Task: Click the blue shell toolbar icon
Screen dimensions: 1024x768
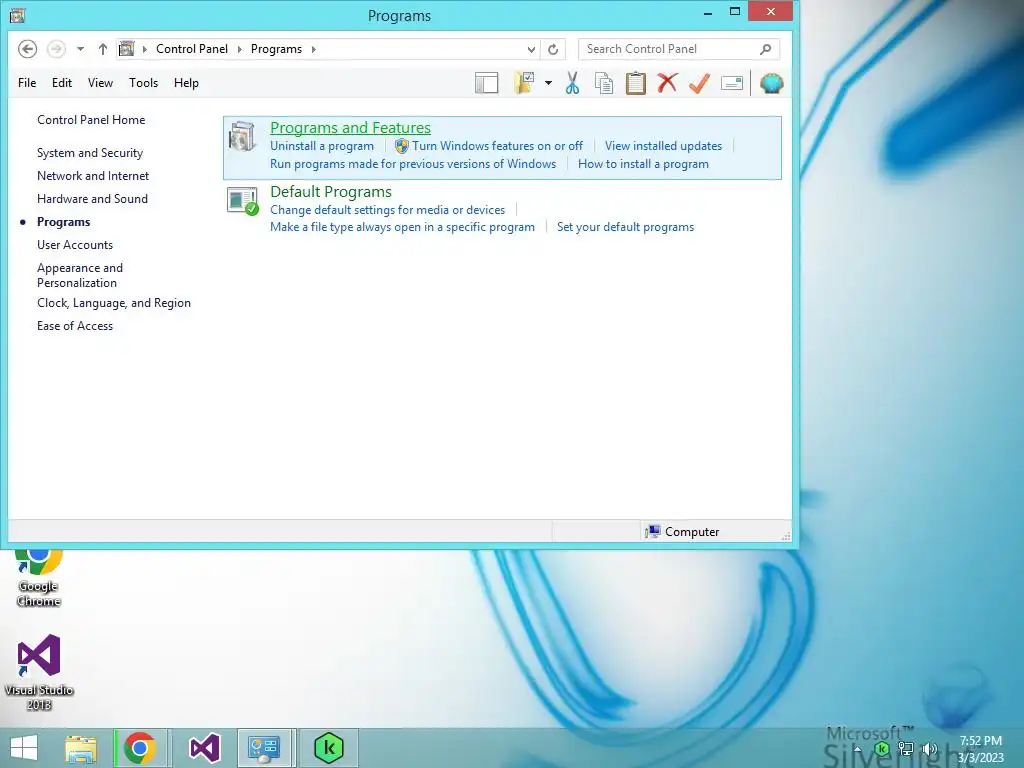Action: click(771, 83)
